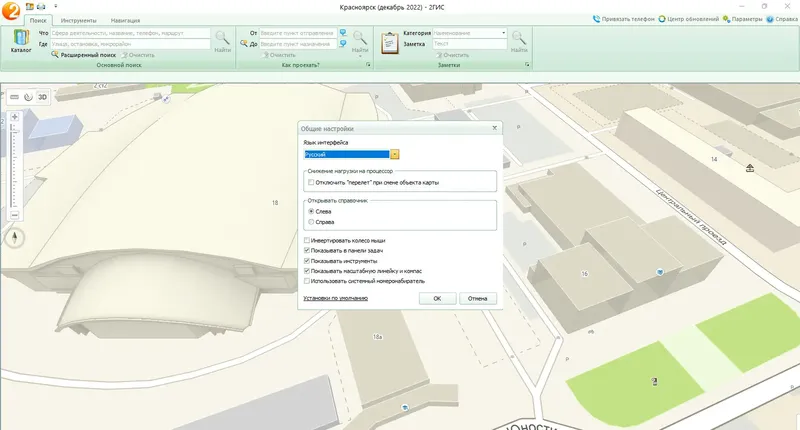
Task: Open Параметры settings in the top bar
Action: tap(742, 19)
